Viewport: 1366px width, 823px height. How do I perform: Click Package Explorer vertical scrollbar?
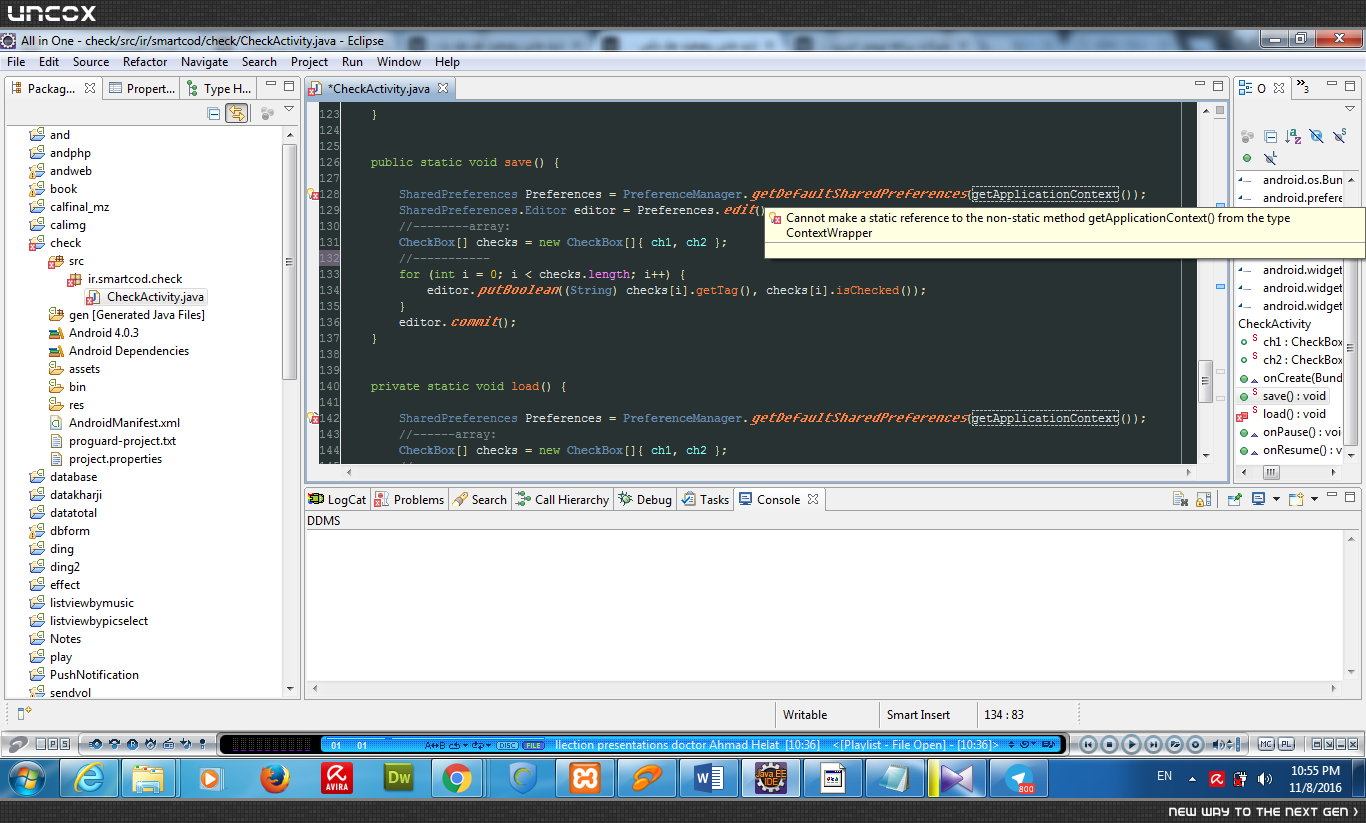pos(289,261)
